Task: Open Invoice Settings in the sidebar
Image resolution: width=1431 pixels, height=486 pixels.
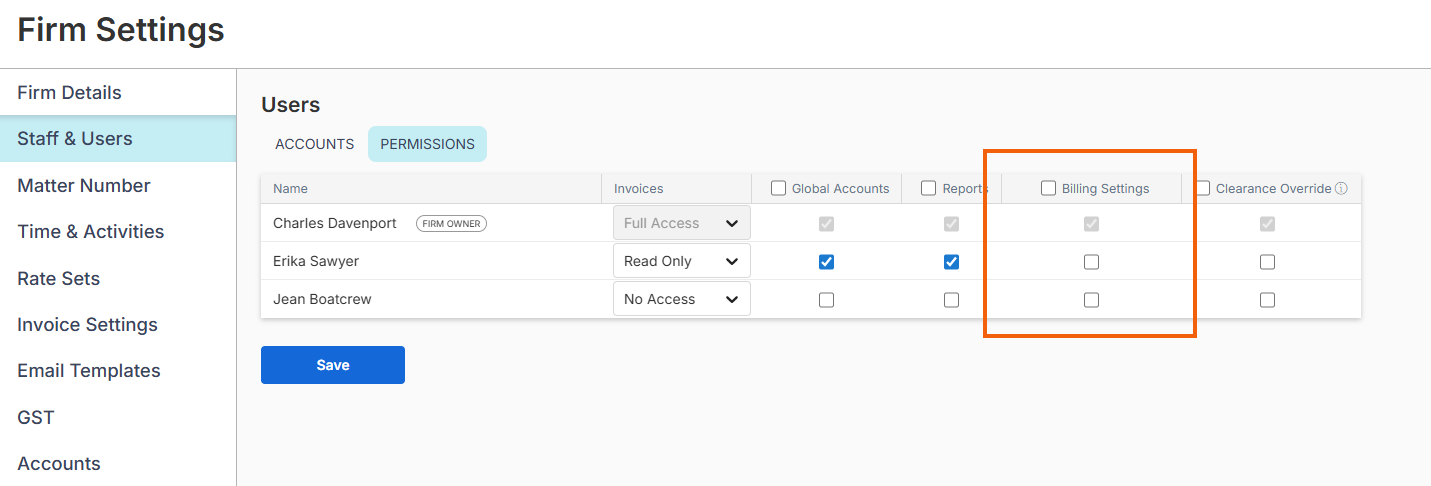Action: click(87, 325)
